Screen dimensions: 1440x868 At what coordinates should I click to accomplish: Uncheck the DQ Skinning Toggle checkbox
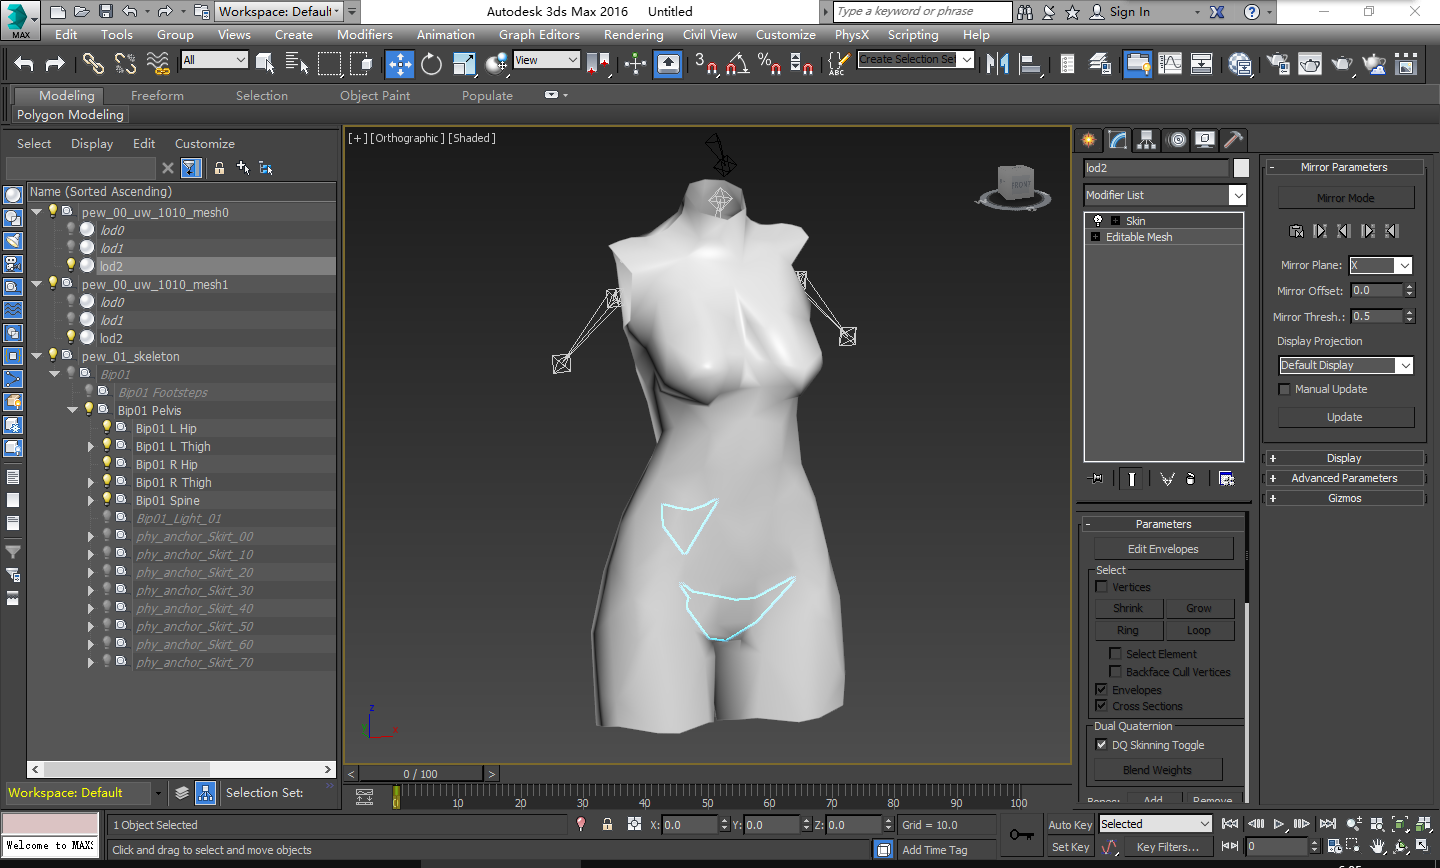coord(1101,745)
